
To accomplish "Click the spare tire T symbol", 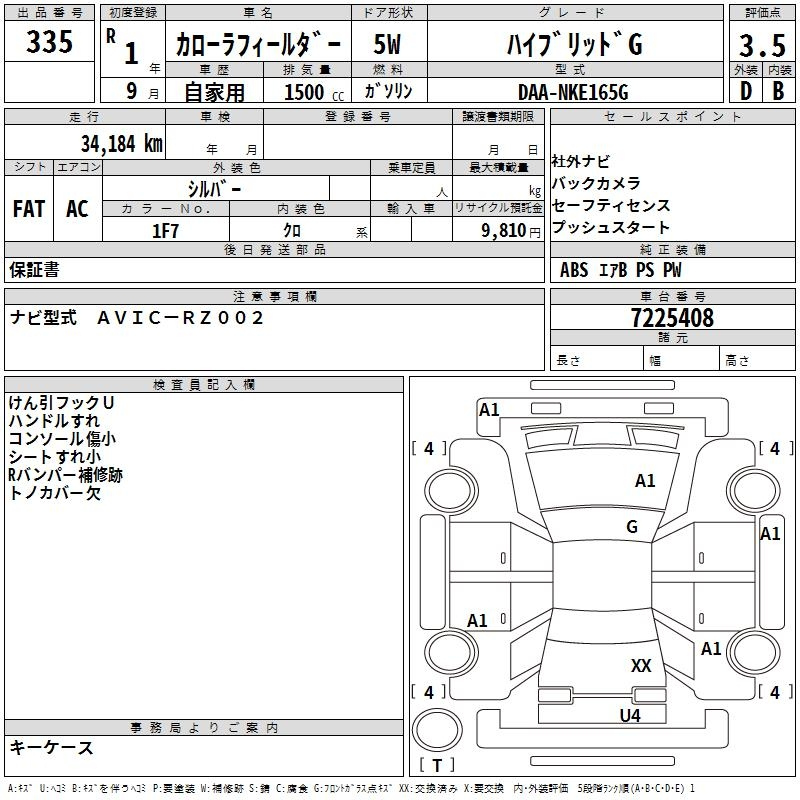I will (437, 765).
